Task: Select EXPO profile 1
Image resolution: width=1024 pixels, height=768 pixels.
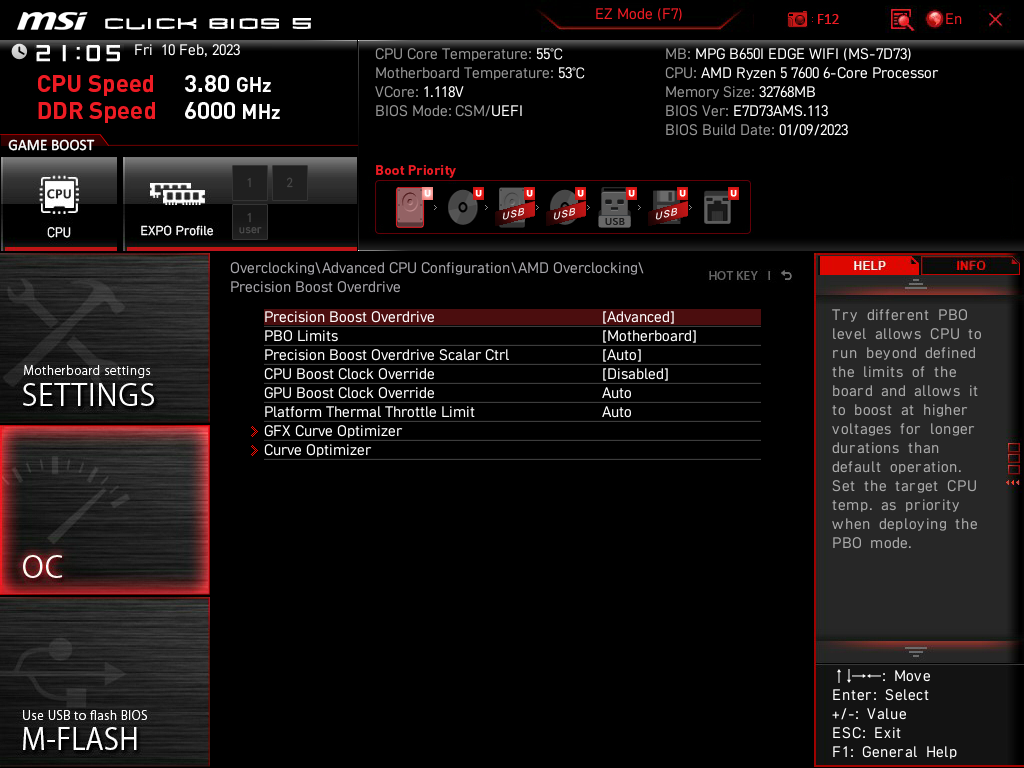Action: pos(249,183)
